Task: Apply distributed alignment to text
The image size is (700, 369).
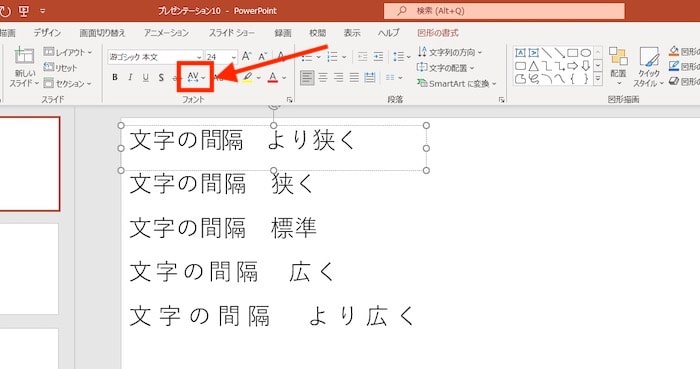Action: click(x=370, y=78)
